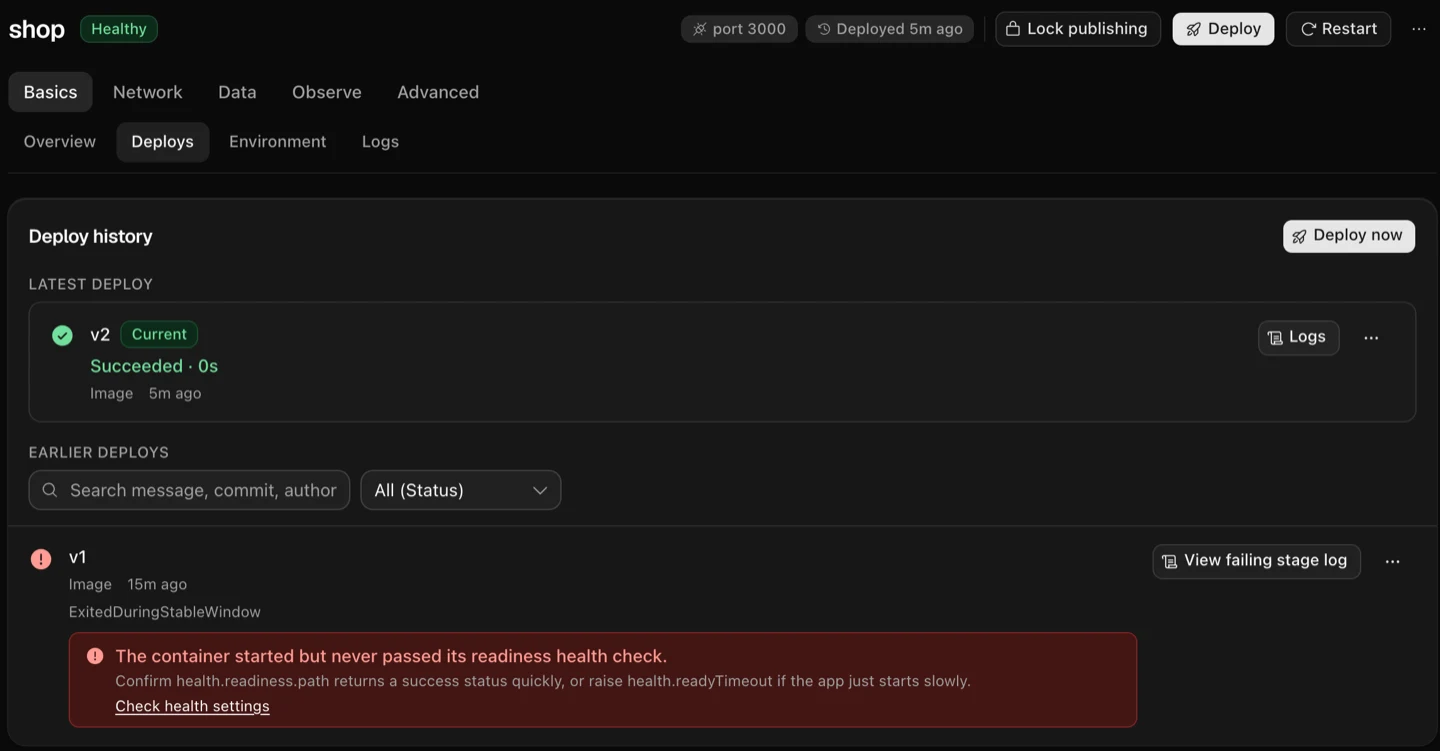1440x751 pixels.
Task: Open the Data tab
Action: (x=237, y=92)
